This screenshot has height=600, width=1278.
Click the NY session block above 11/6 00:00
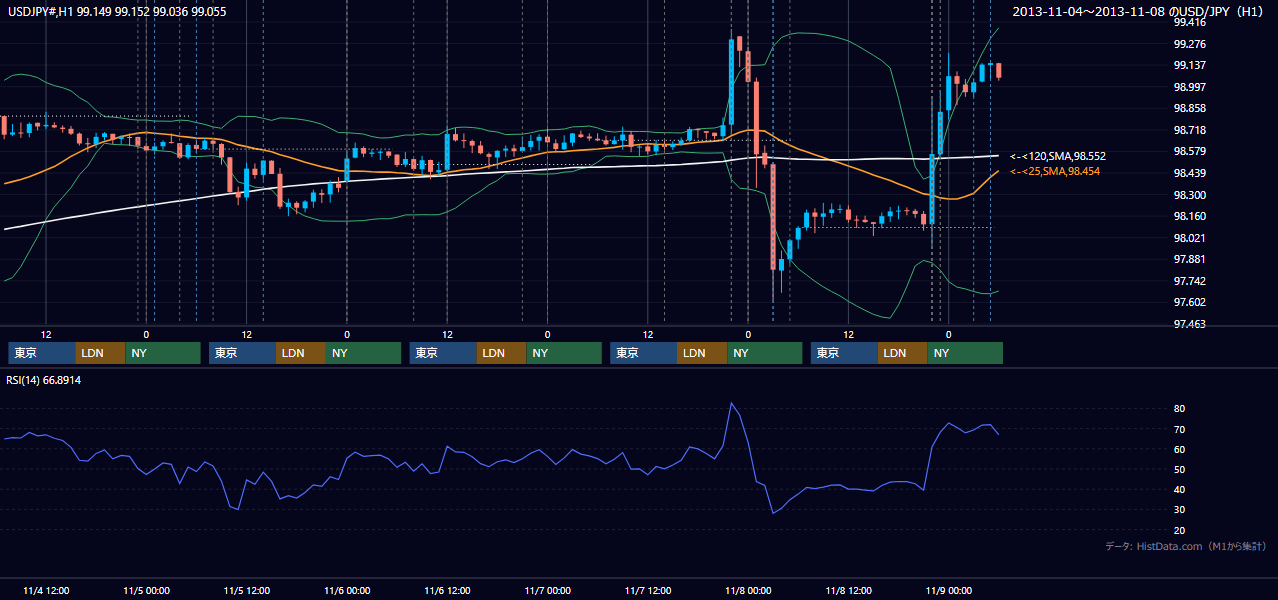click(364, 353)
